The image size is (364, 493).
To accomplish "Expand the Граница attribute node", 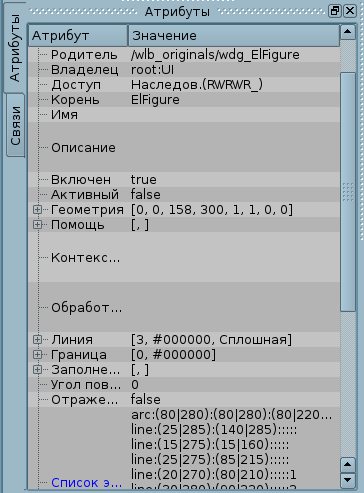I will point(37,355).
